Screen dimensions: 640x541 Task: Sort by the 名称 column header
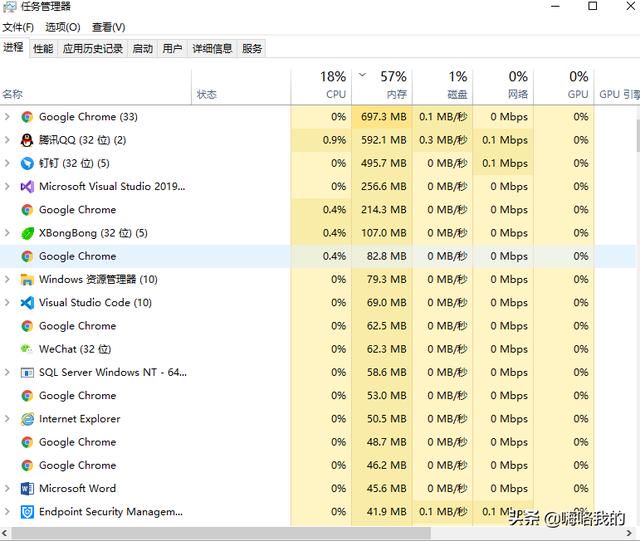(96, 86)
